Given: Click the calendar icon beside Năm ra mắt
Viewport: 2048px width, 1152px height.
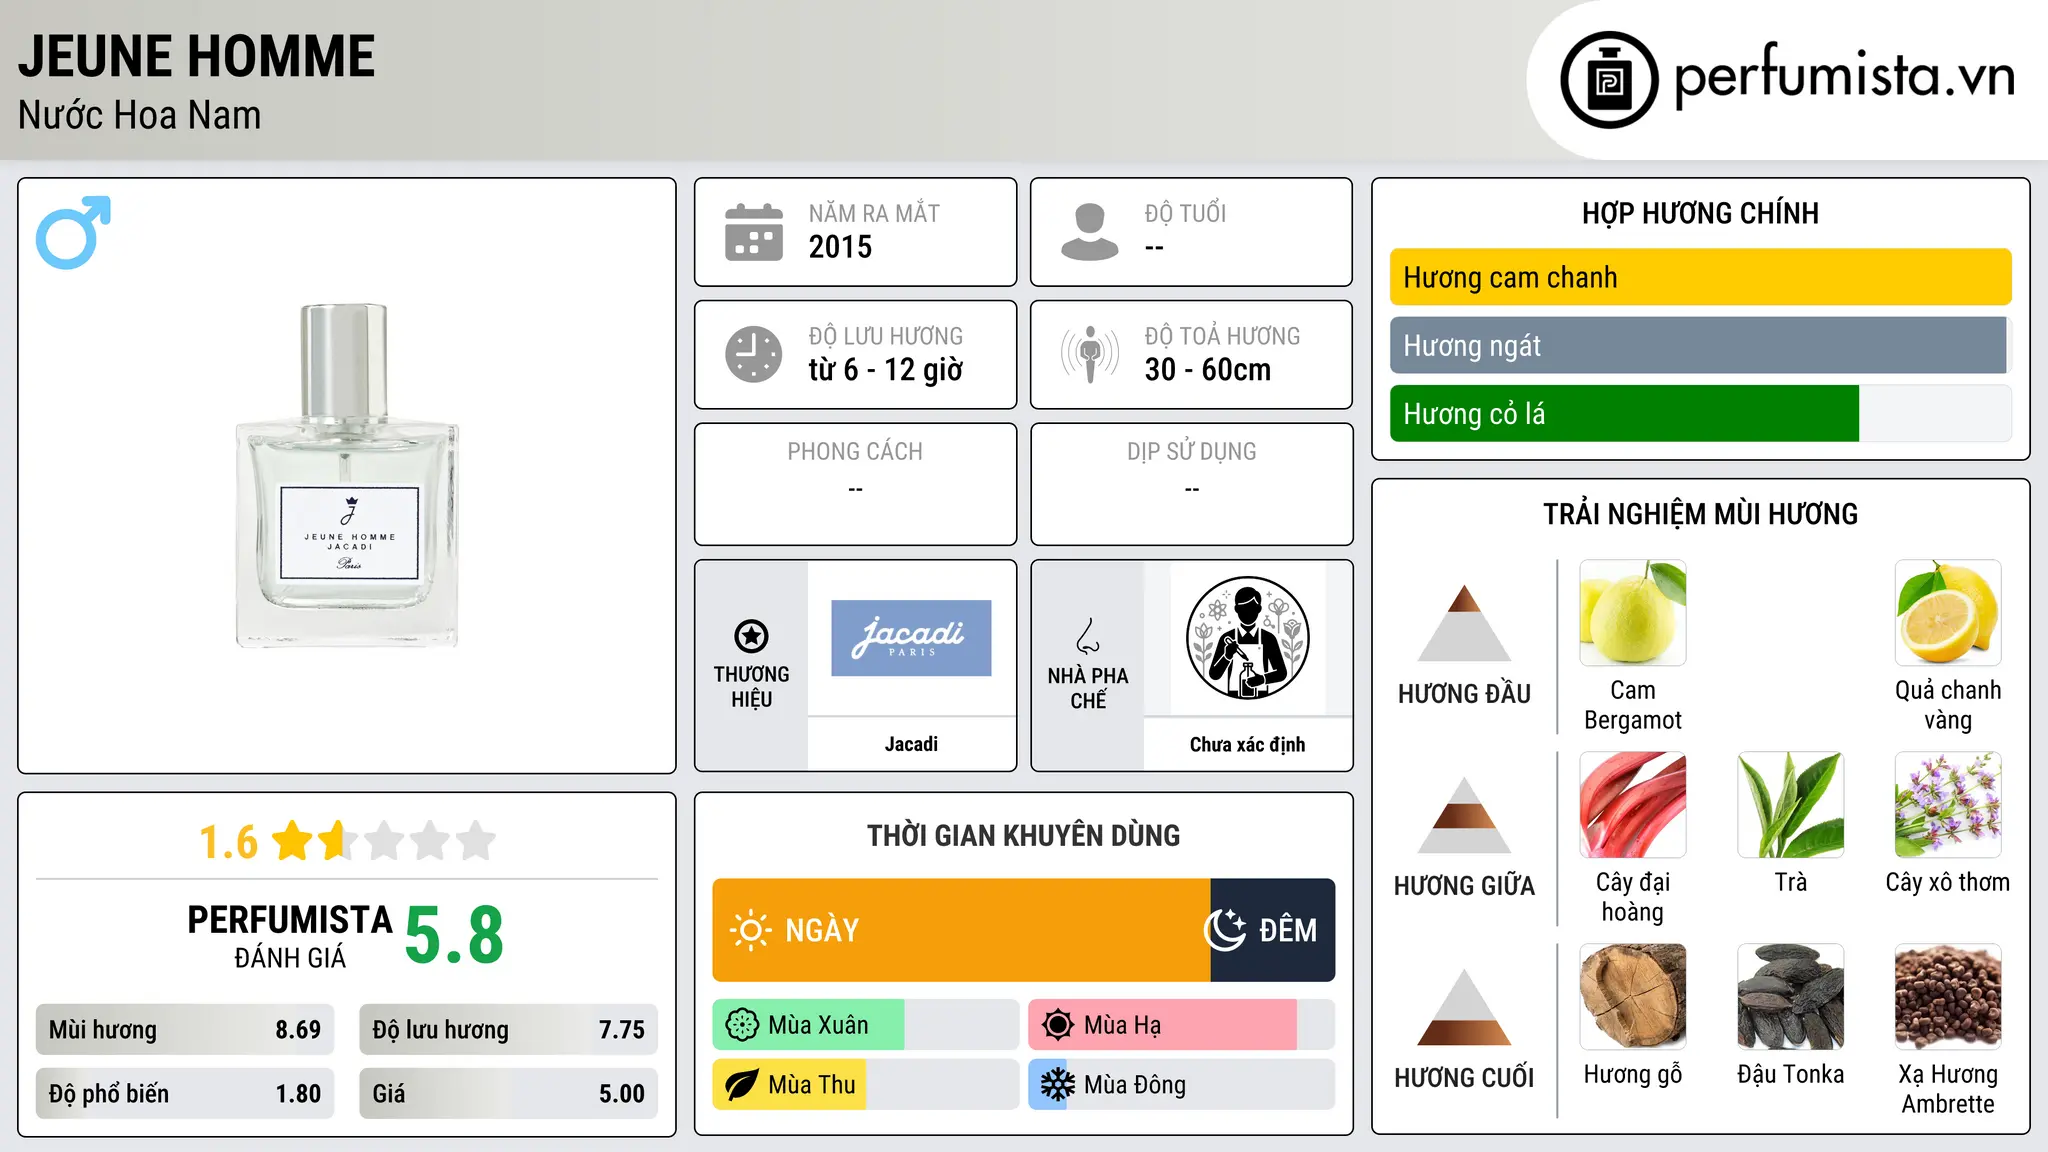Looking at the screenshot, I should (x=754, y=232).
